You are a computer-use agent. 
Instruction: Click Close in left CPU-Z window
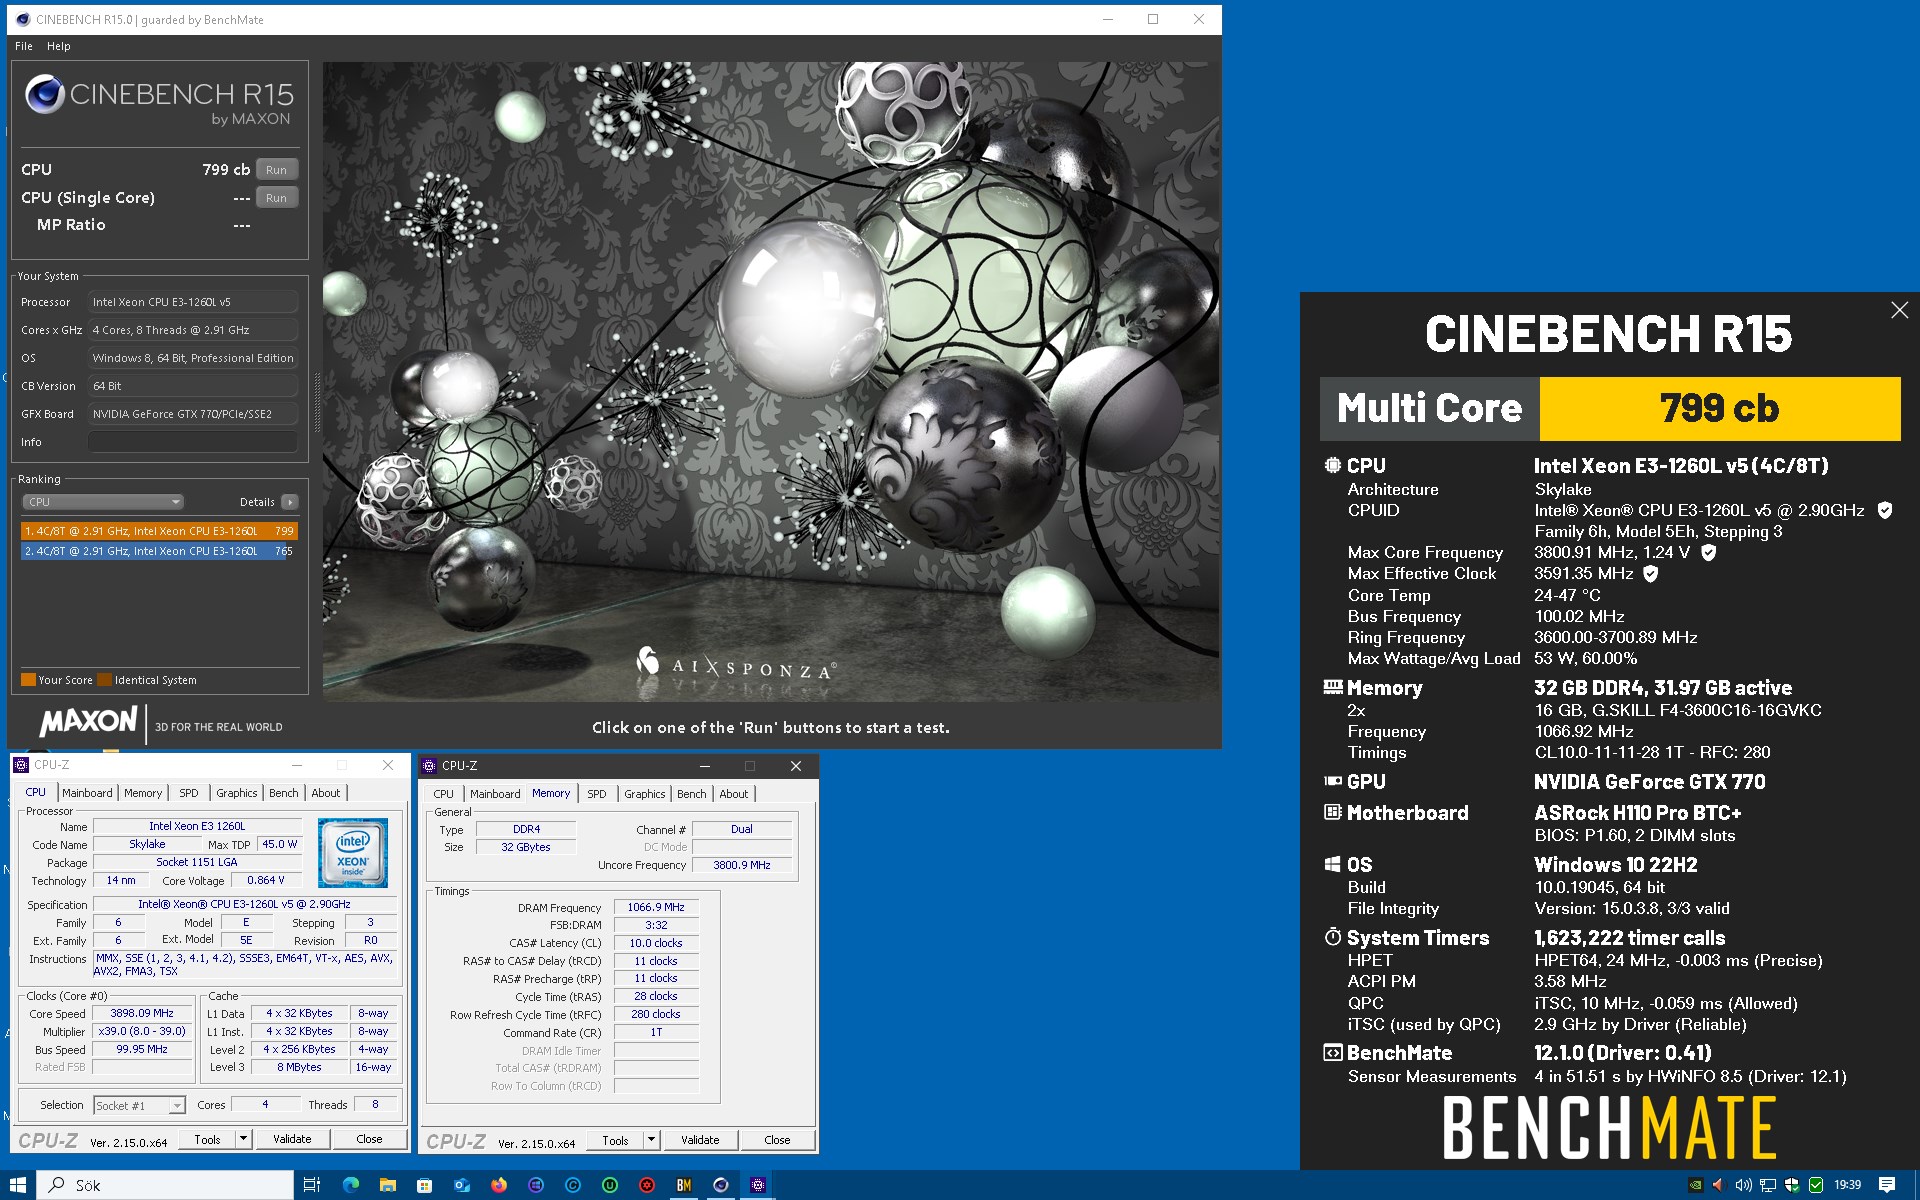tap(369, 1139)
